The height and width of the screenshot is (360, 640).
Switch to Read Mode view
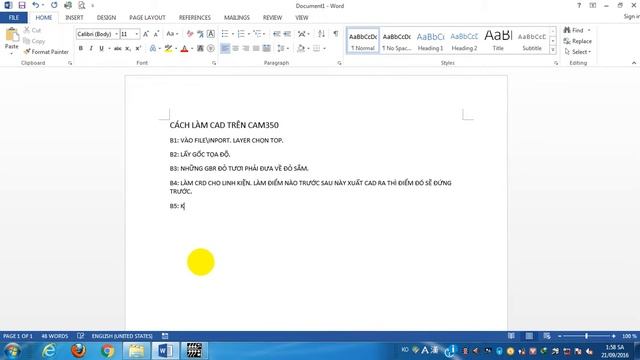coord(511,336)
